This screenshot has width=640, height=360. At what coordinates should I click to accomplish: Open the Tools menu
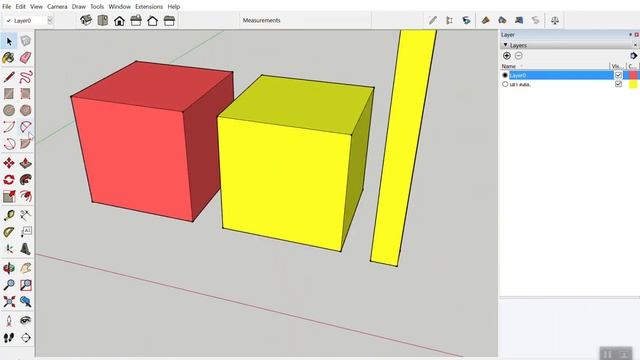click(x=97, y=7)
